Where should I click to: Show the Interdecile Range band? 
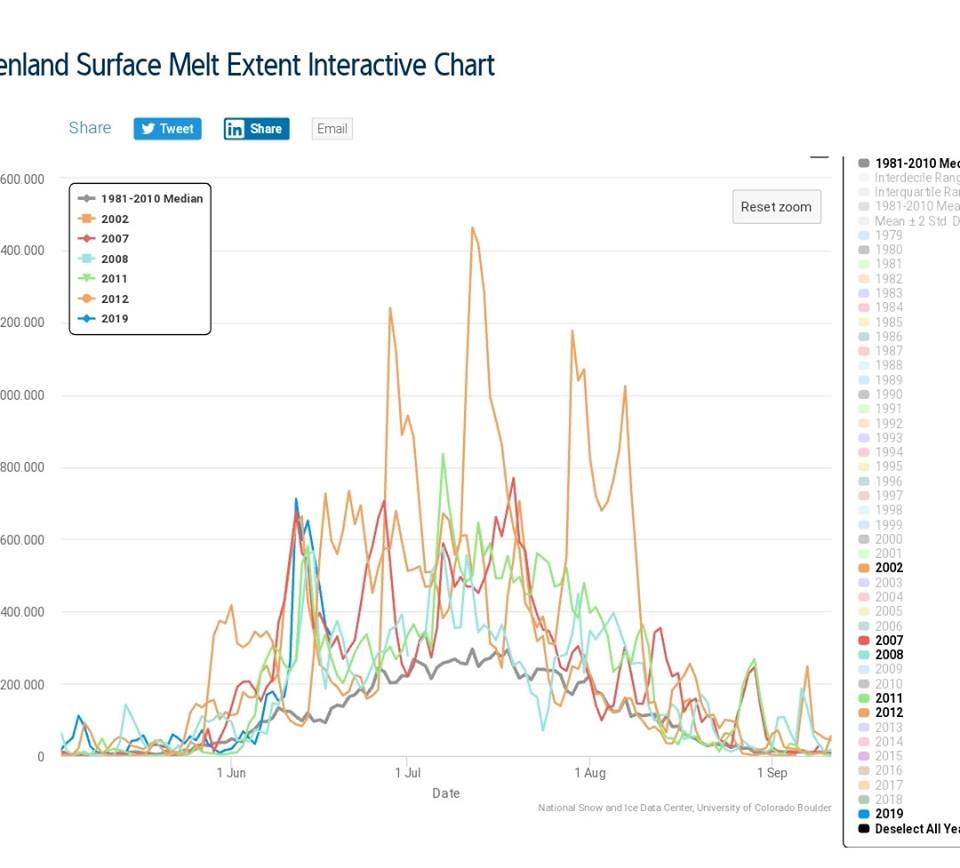pyautogui.click(x=915, y=178)
